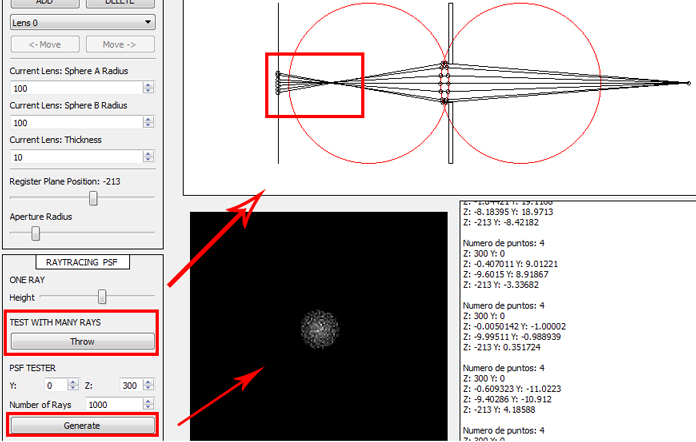The height and width of the screenshot is (442, 696).
Task: Increase Sphere B Radius with up arrow
Action: pyautogui.click(x=148, y=119)
